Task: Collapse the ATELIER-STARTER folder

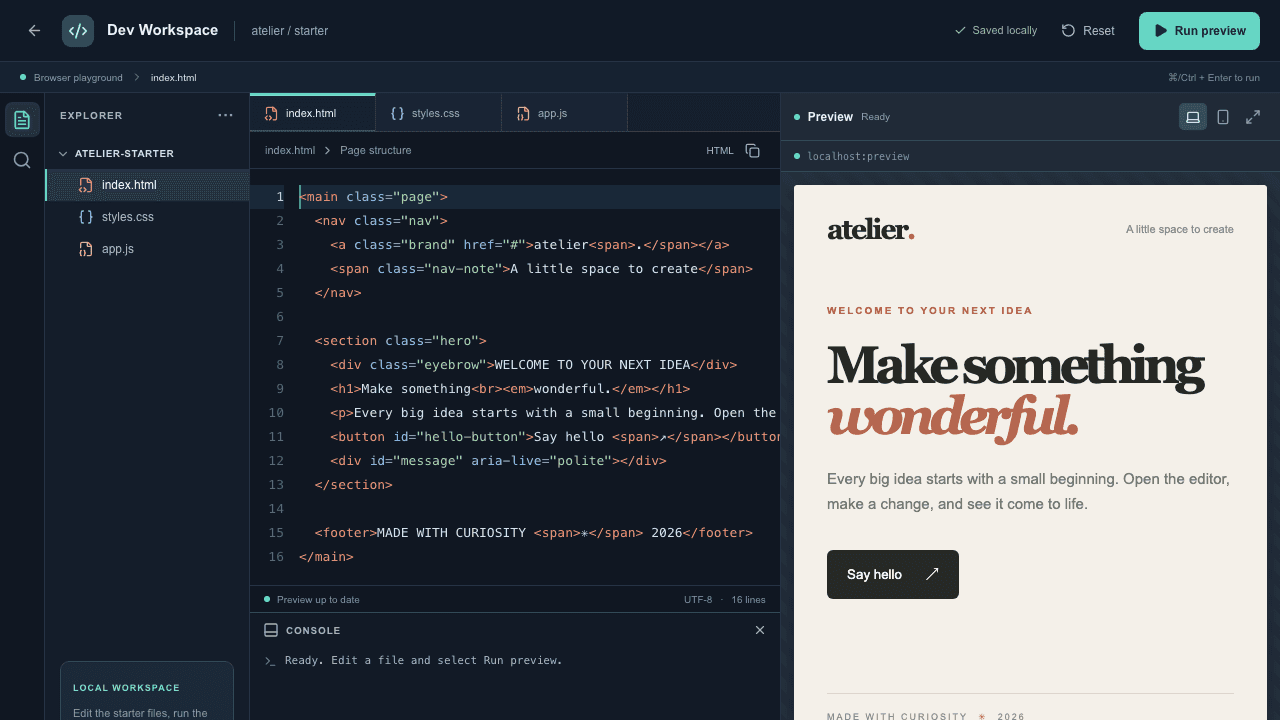Action: point(147,154)
